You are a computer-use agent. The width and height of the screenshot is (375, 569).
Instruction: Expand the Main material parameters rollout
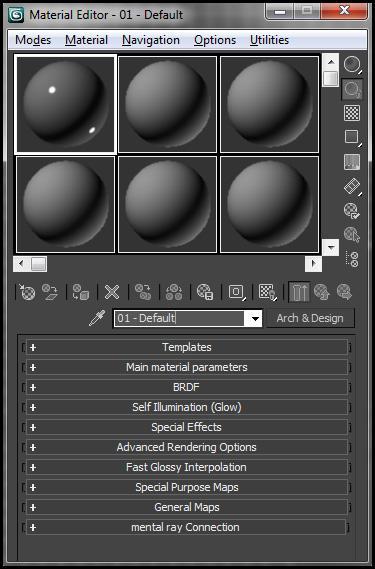pyautogui.click(x=187, y=367)
